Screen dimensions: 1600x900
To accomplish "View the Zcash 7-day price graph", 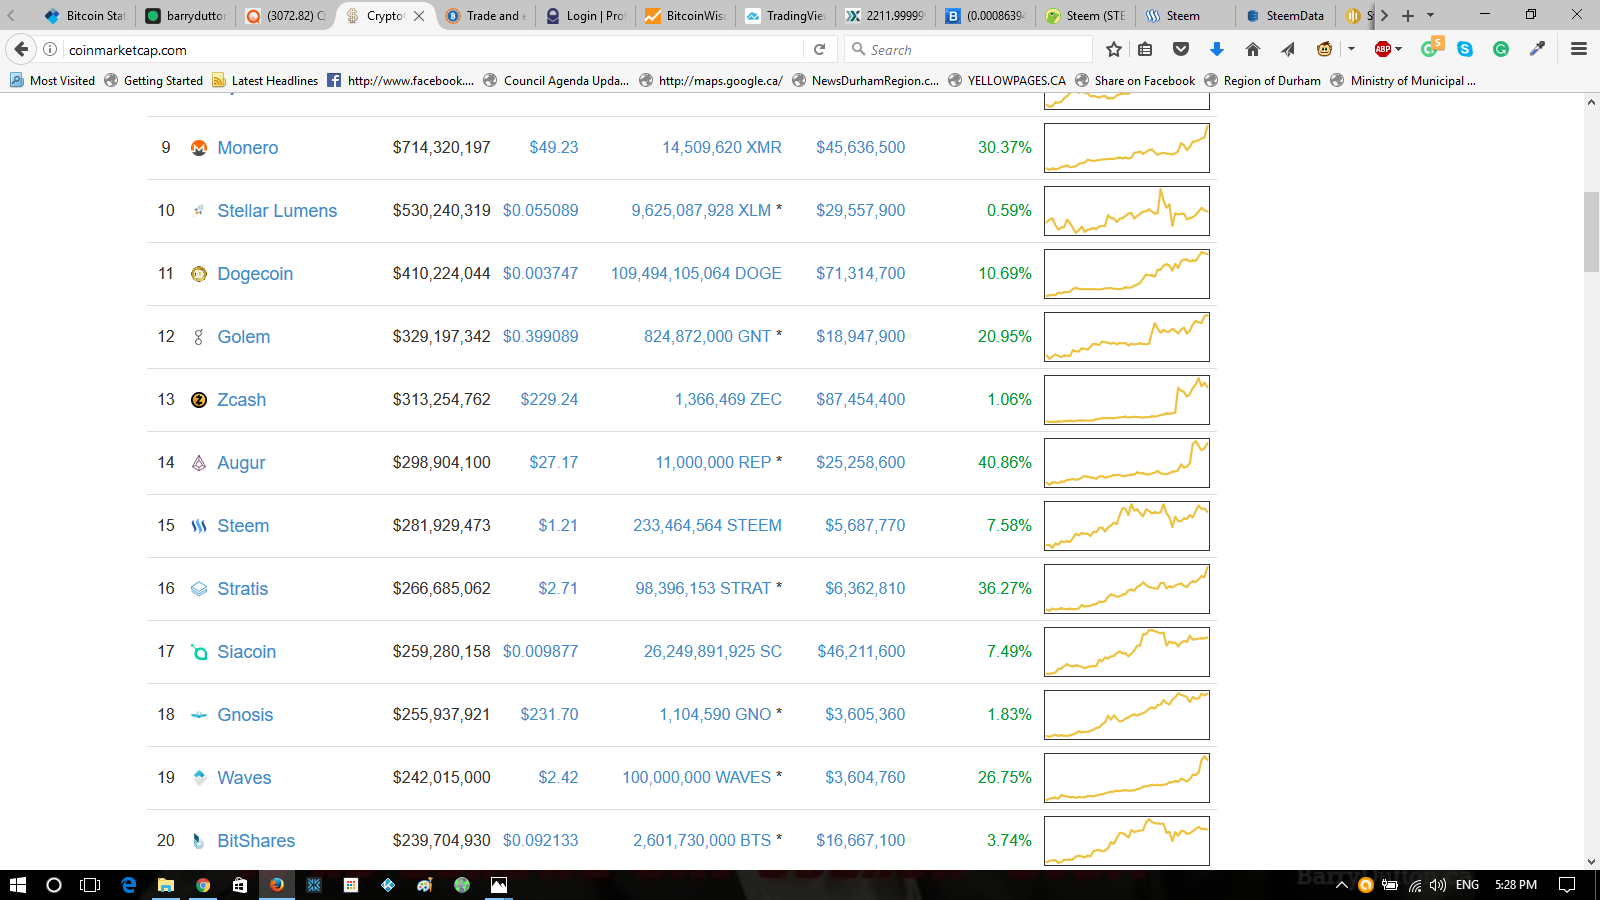I will 1127,400.
